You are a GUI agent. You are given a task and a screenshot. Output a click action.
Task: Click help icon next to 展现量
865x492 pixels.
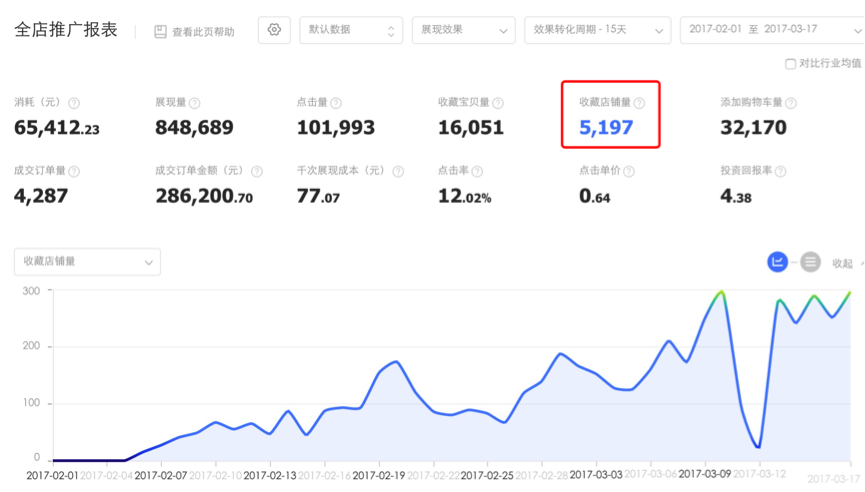[x=195, y=103]
